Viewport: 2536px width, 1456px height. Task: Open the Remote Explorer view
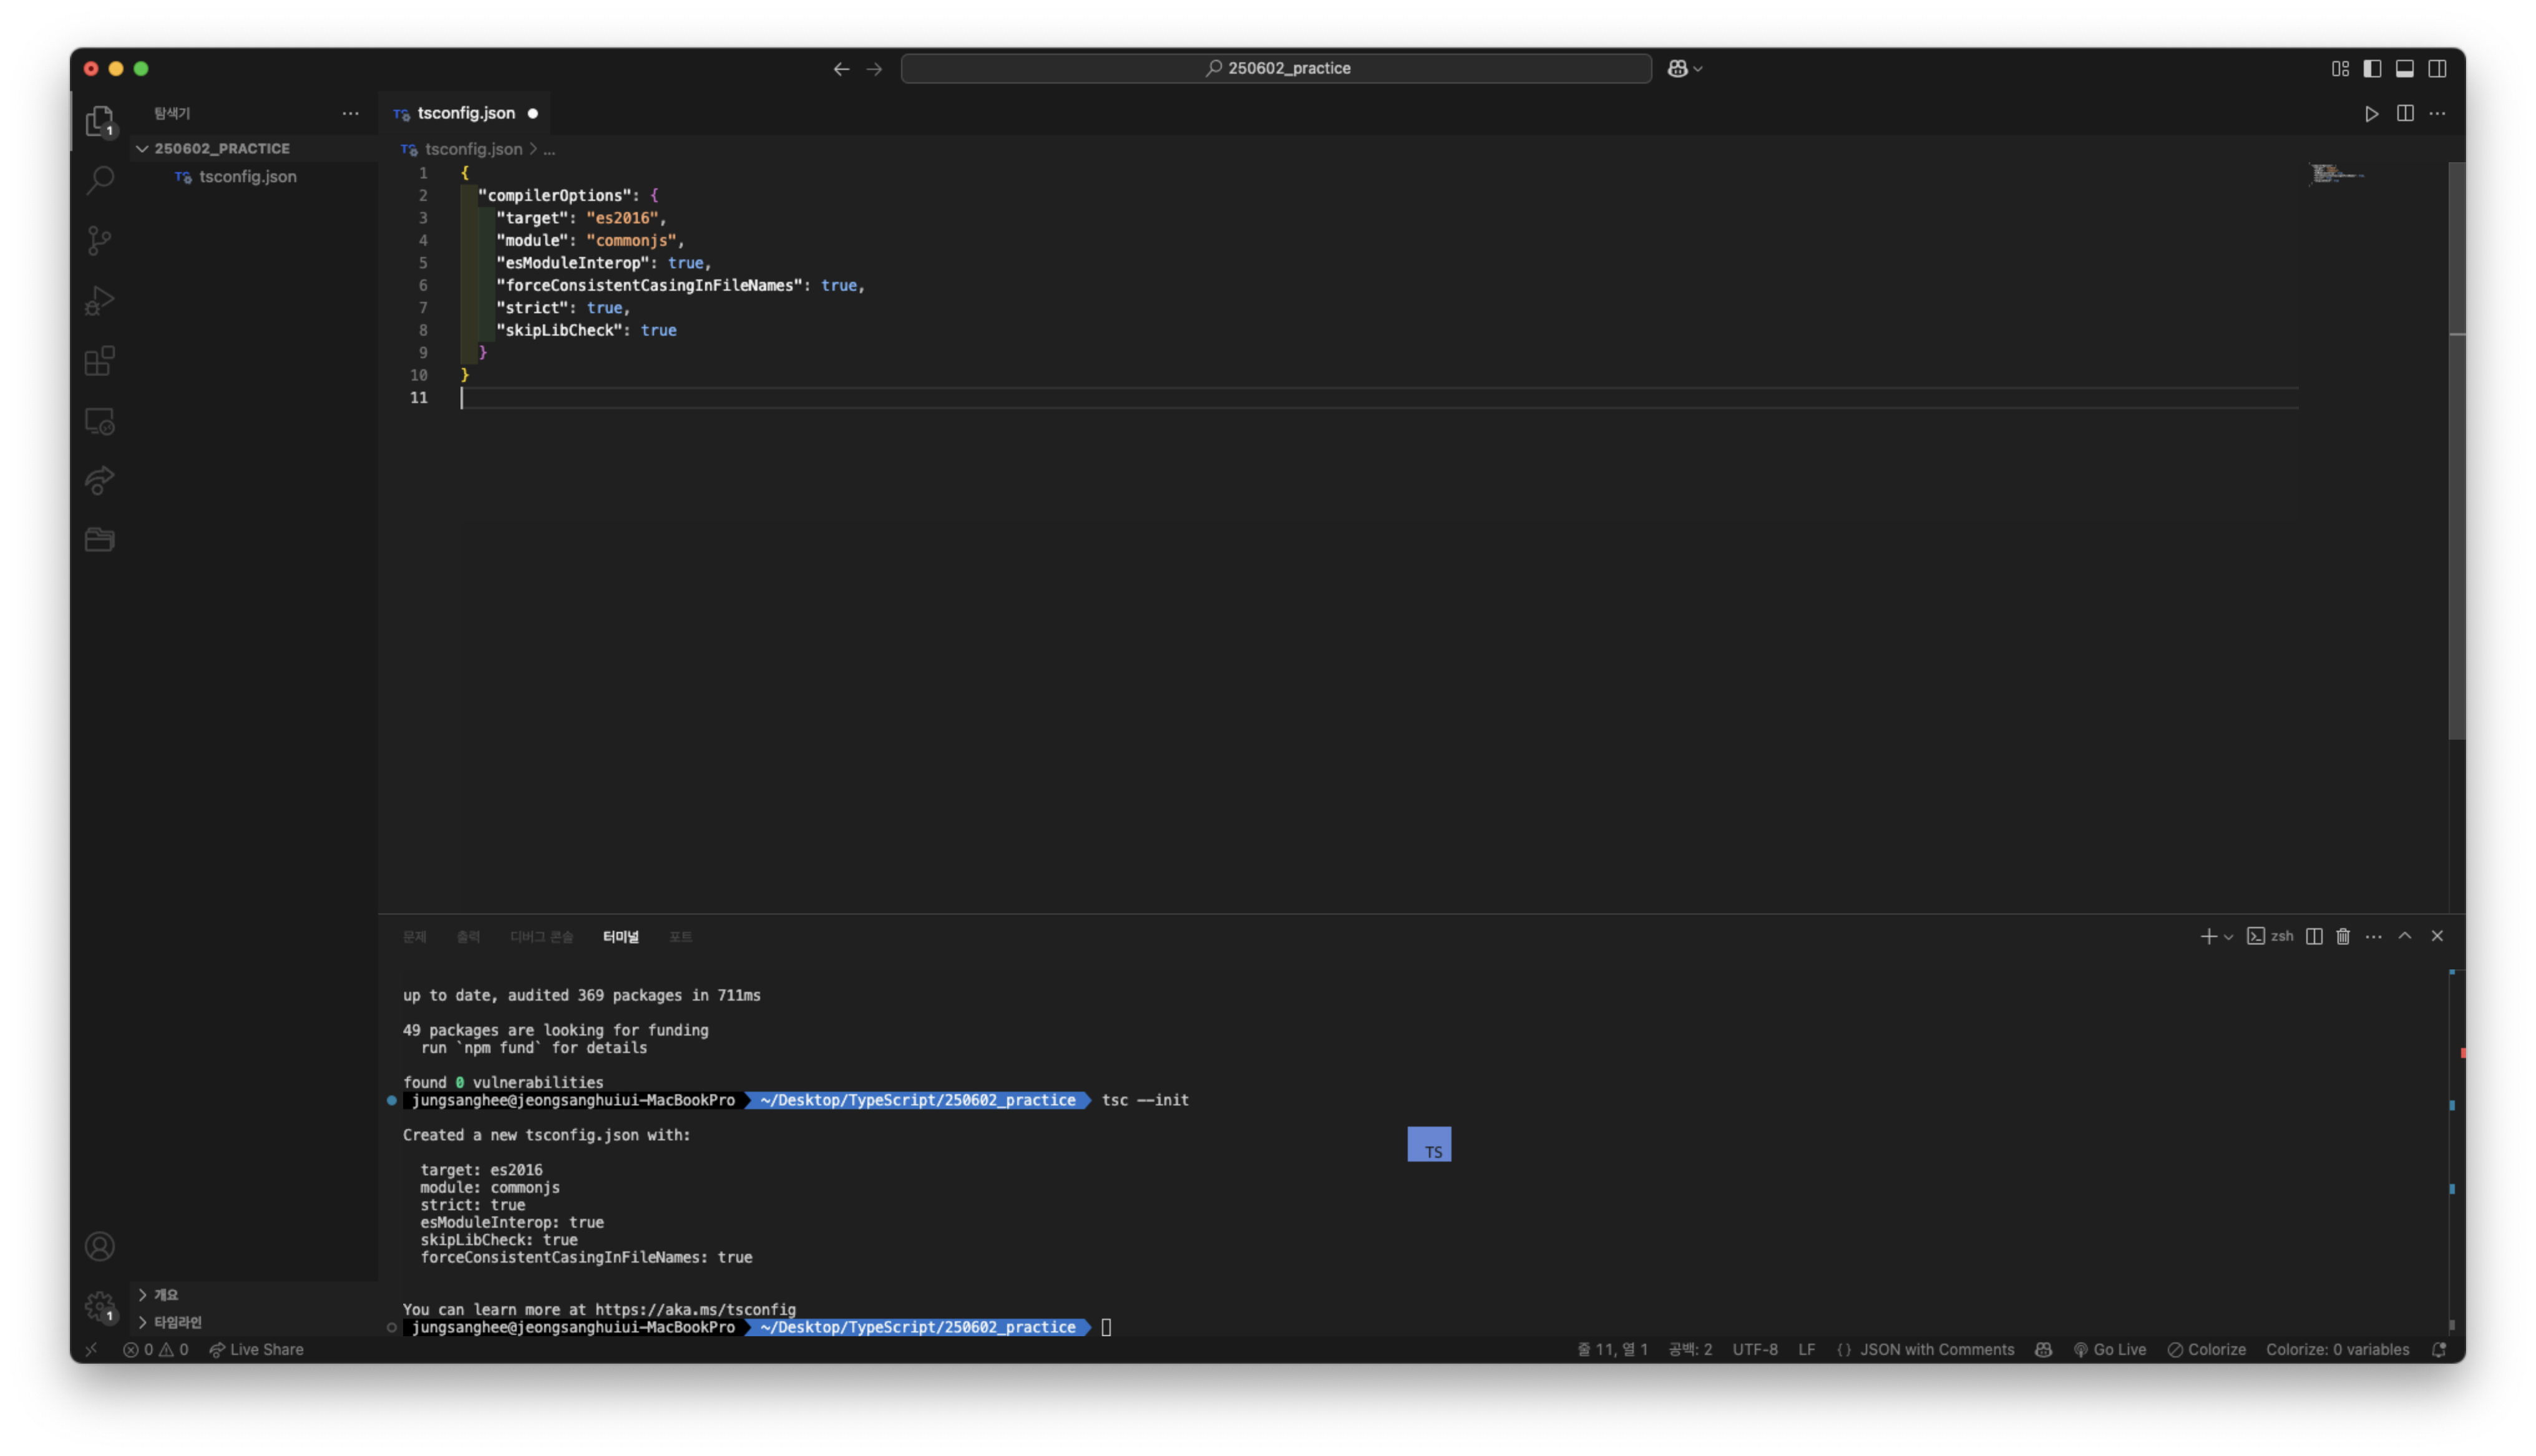click(99, 421)
